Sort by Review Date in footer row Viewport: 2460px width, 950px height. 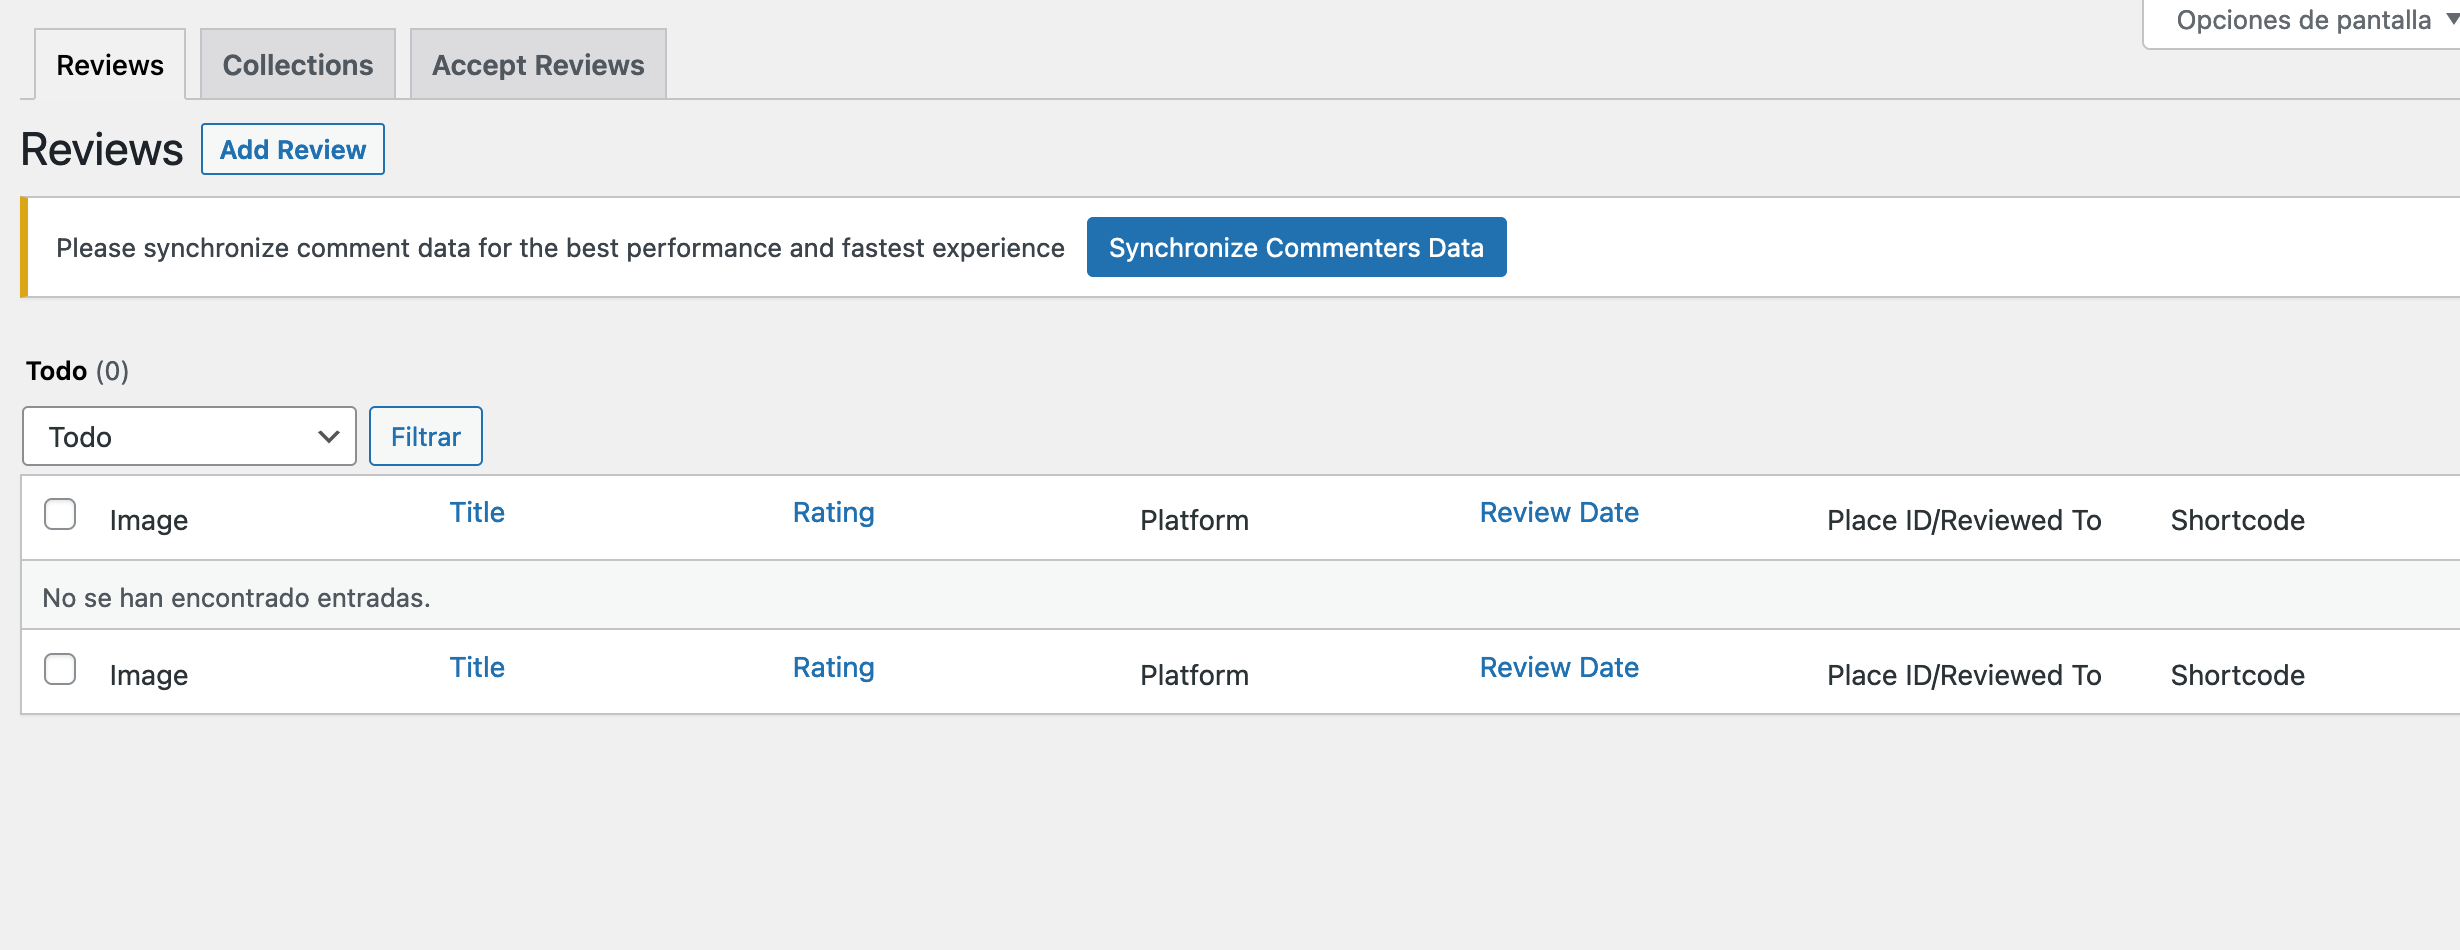click(x=1559, y=667)
